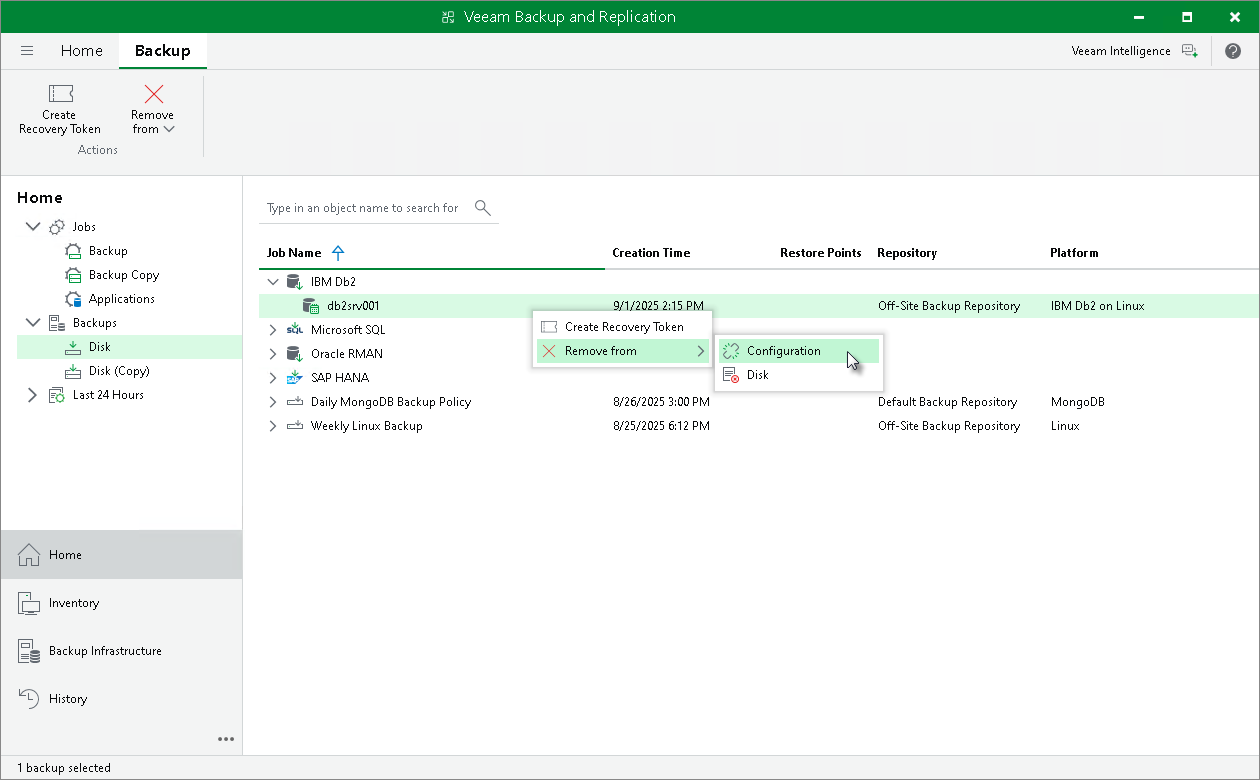
Task: Click the search magnifier icon
Action: 482,207
